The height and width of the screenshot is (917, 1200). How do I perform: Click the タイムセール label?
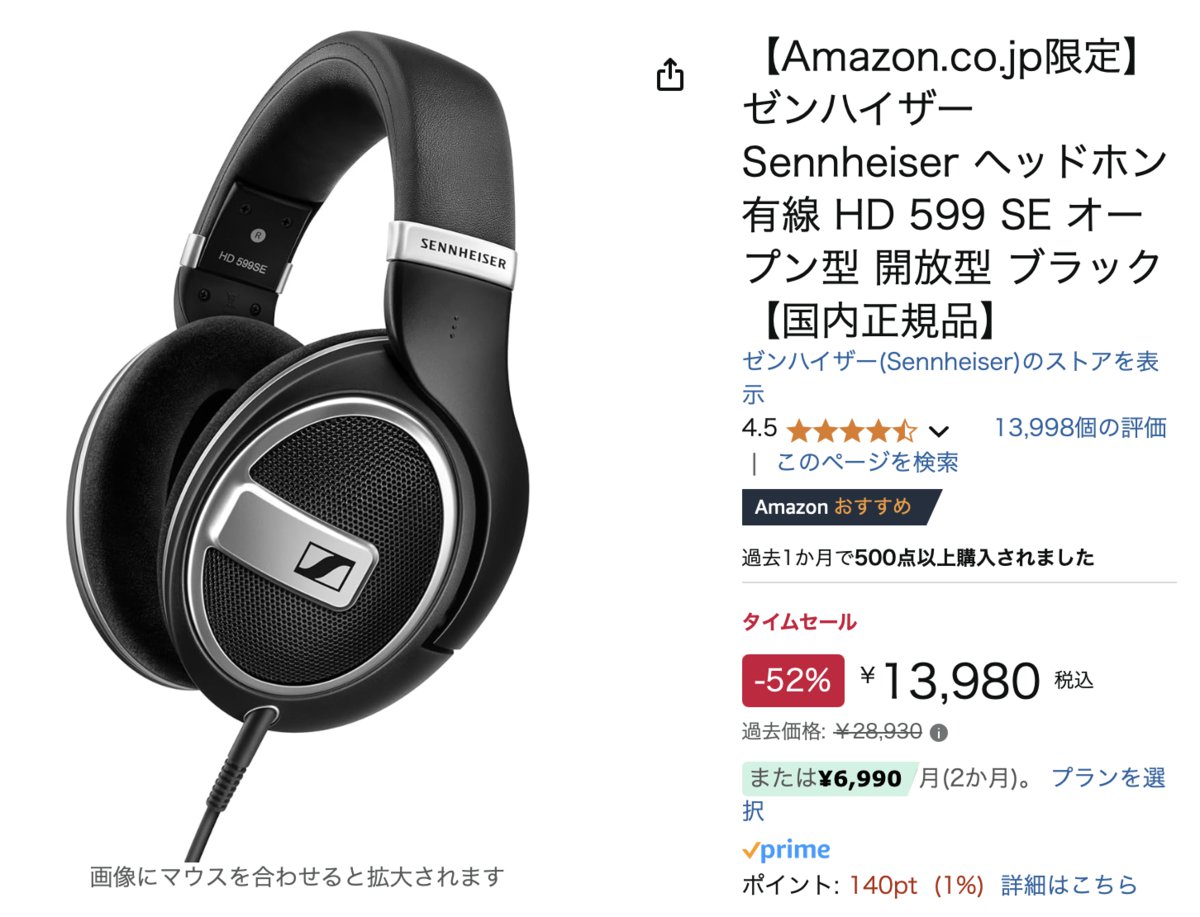pos(799,622)
